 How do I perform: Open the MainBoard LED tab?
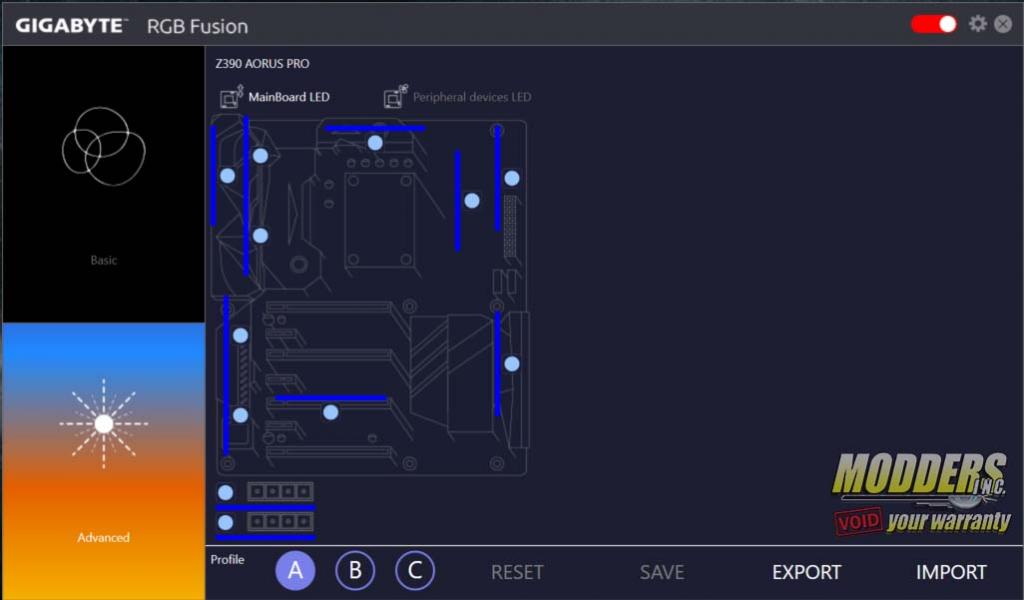coord(289,97)
